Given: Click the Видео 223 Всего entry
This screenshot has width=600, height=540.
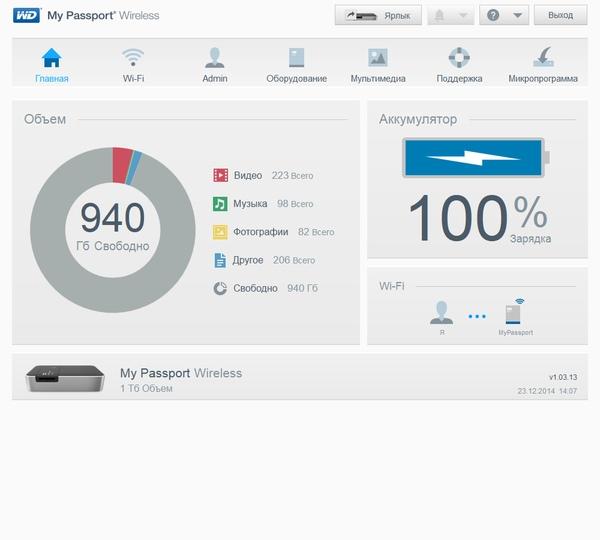Looking at the screenshot, I should tap(263, 175).
